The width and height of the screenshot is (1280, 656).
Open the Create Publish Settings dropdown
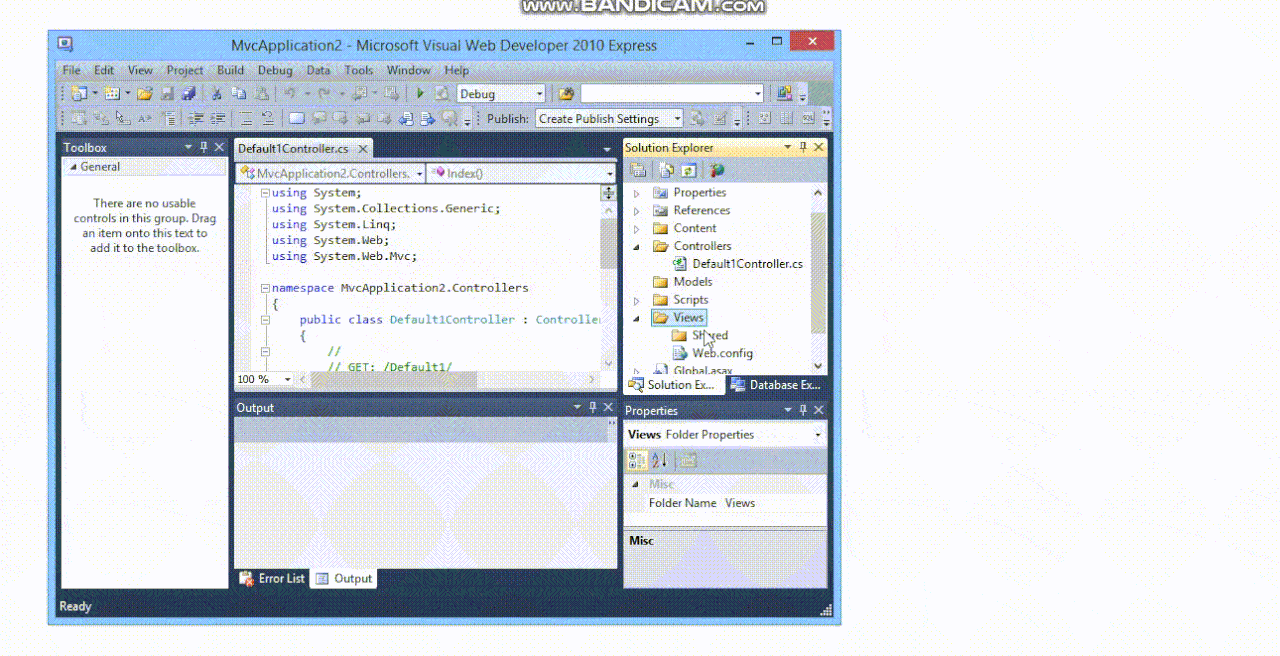(677, 118)
